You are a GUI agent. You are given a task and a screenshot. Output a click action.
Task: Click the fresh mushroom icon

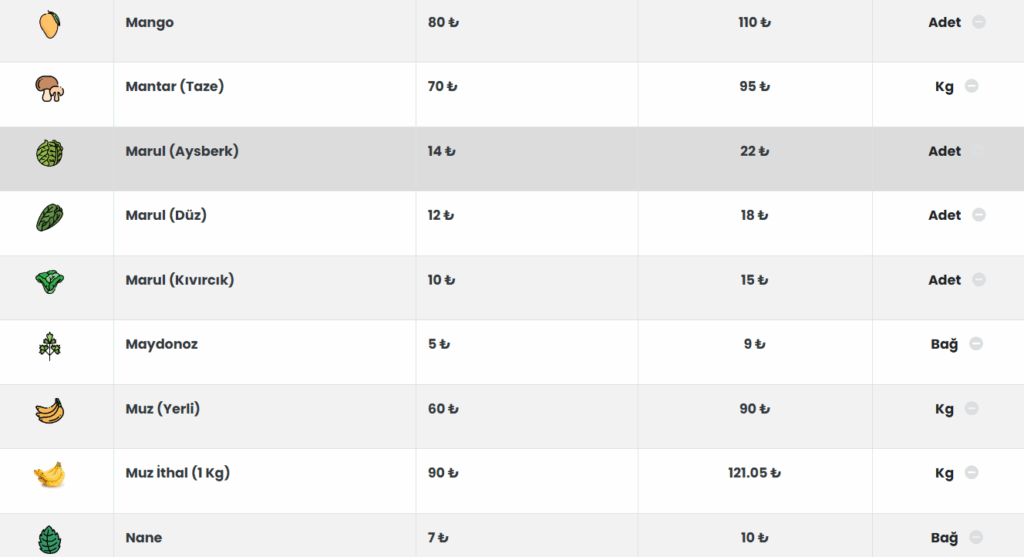click(x=50, y=89)
